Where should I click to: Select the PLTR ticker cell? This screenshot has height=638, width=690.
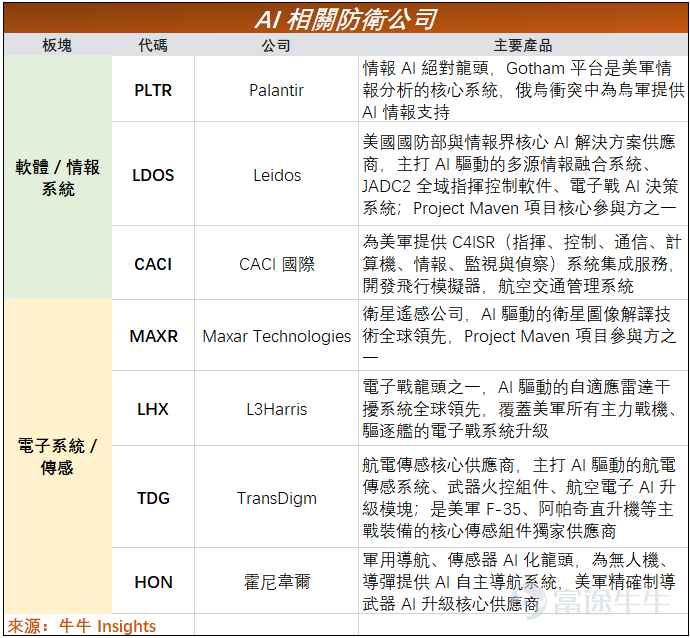tap(153, 90)
